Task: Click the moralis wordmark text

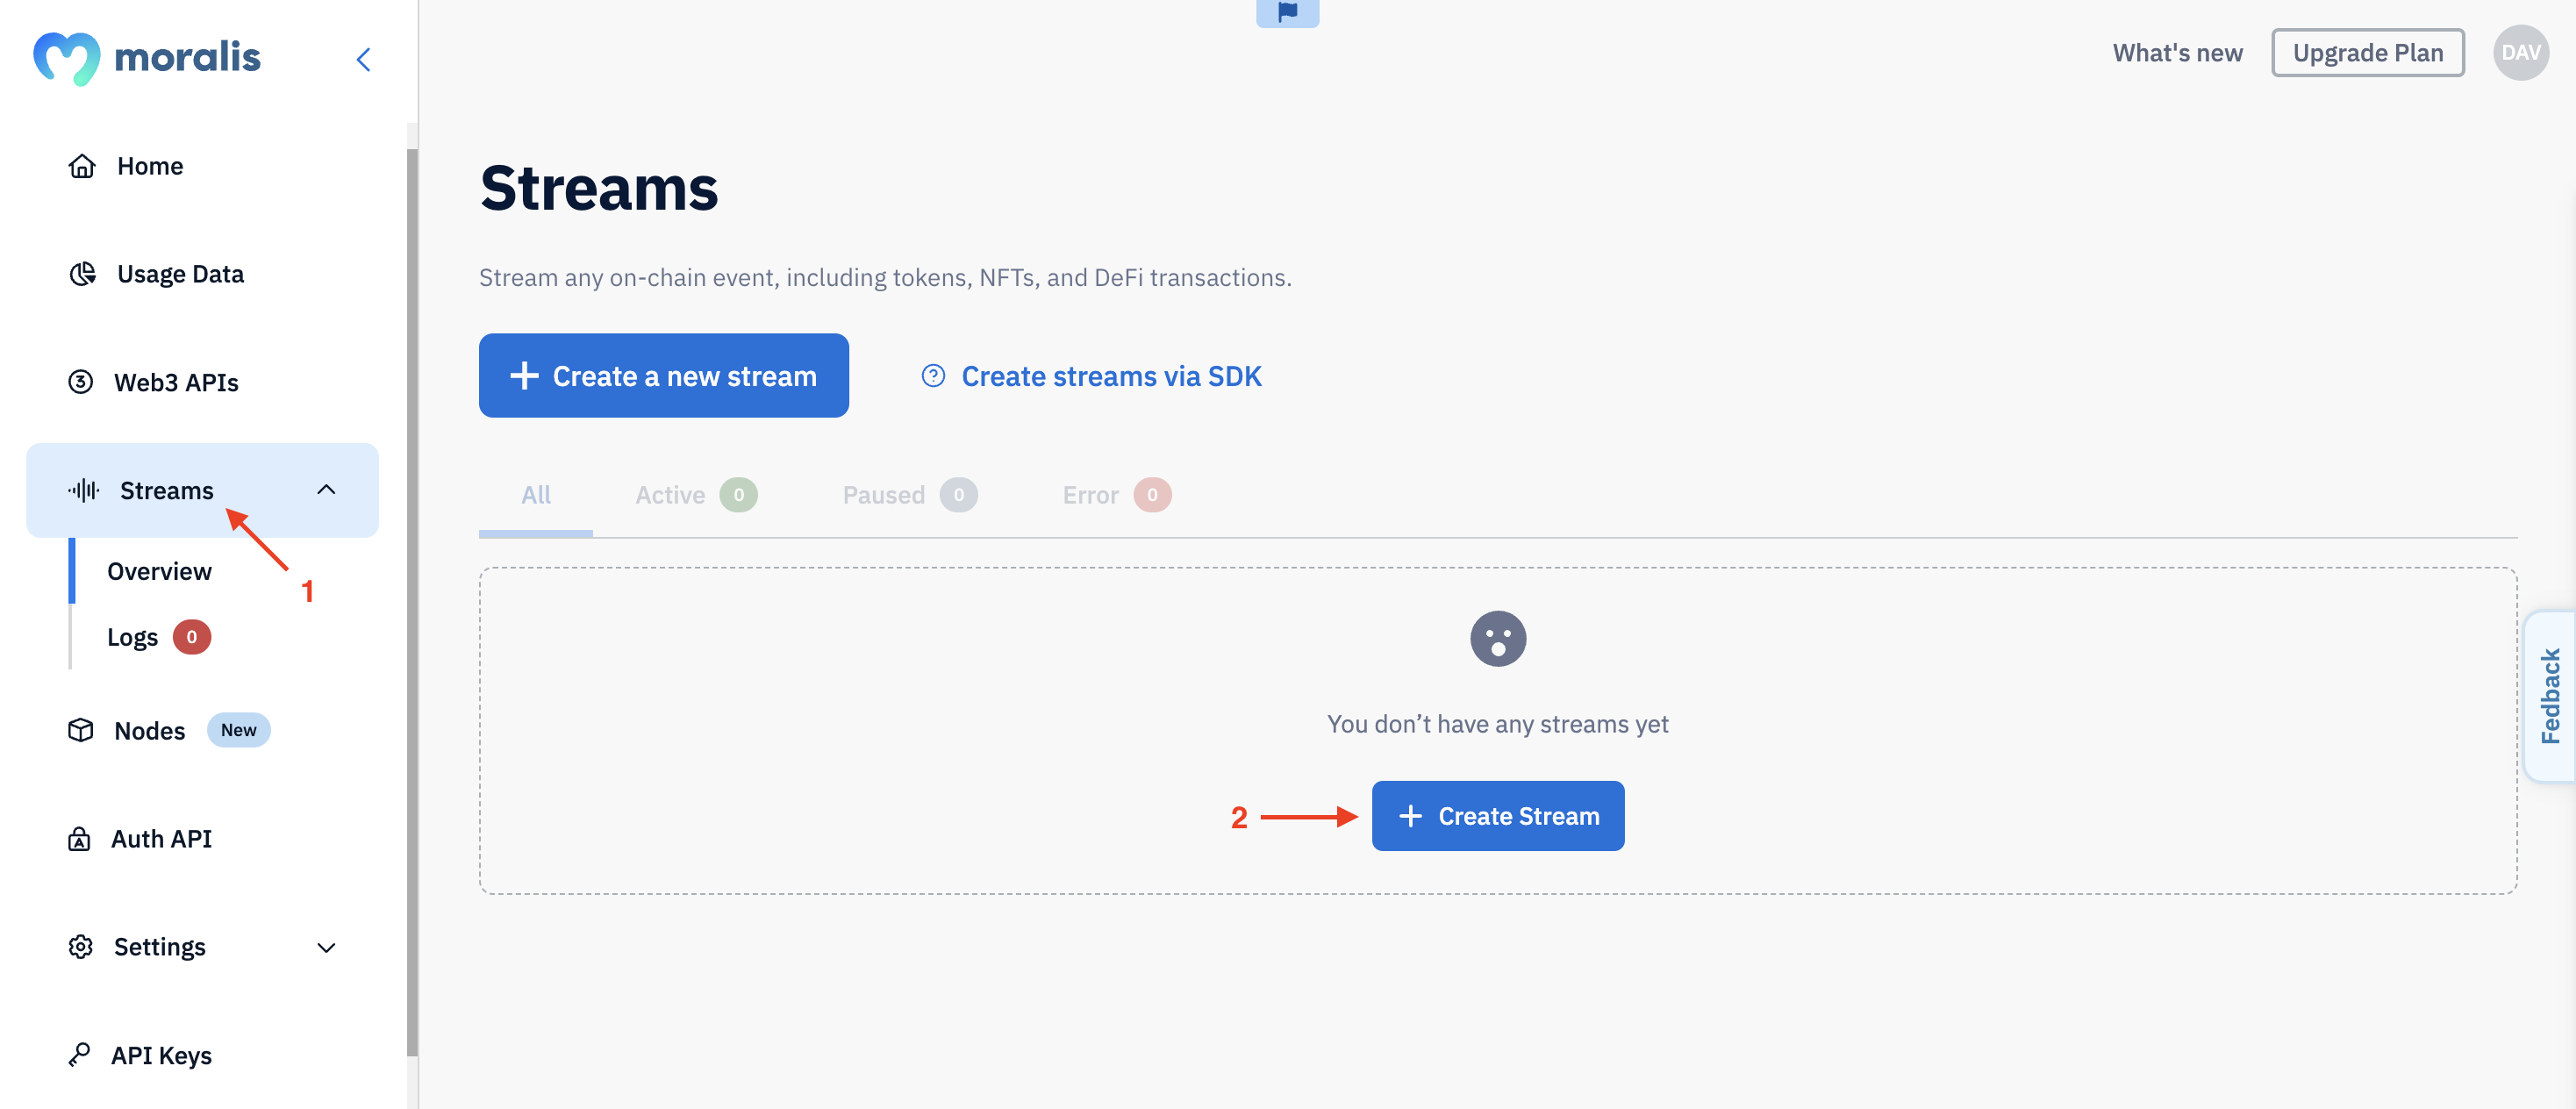Action: [188, 57]
